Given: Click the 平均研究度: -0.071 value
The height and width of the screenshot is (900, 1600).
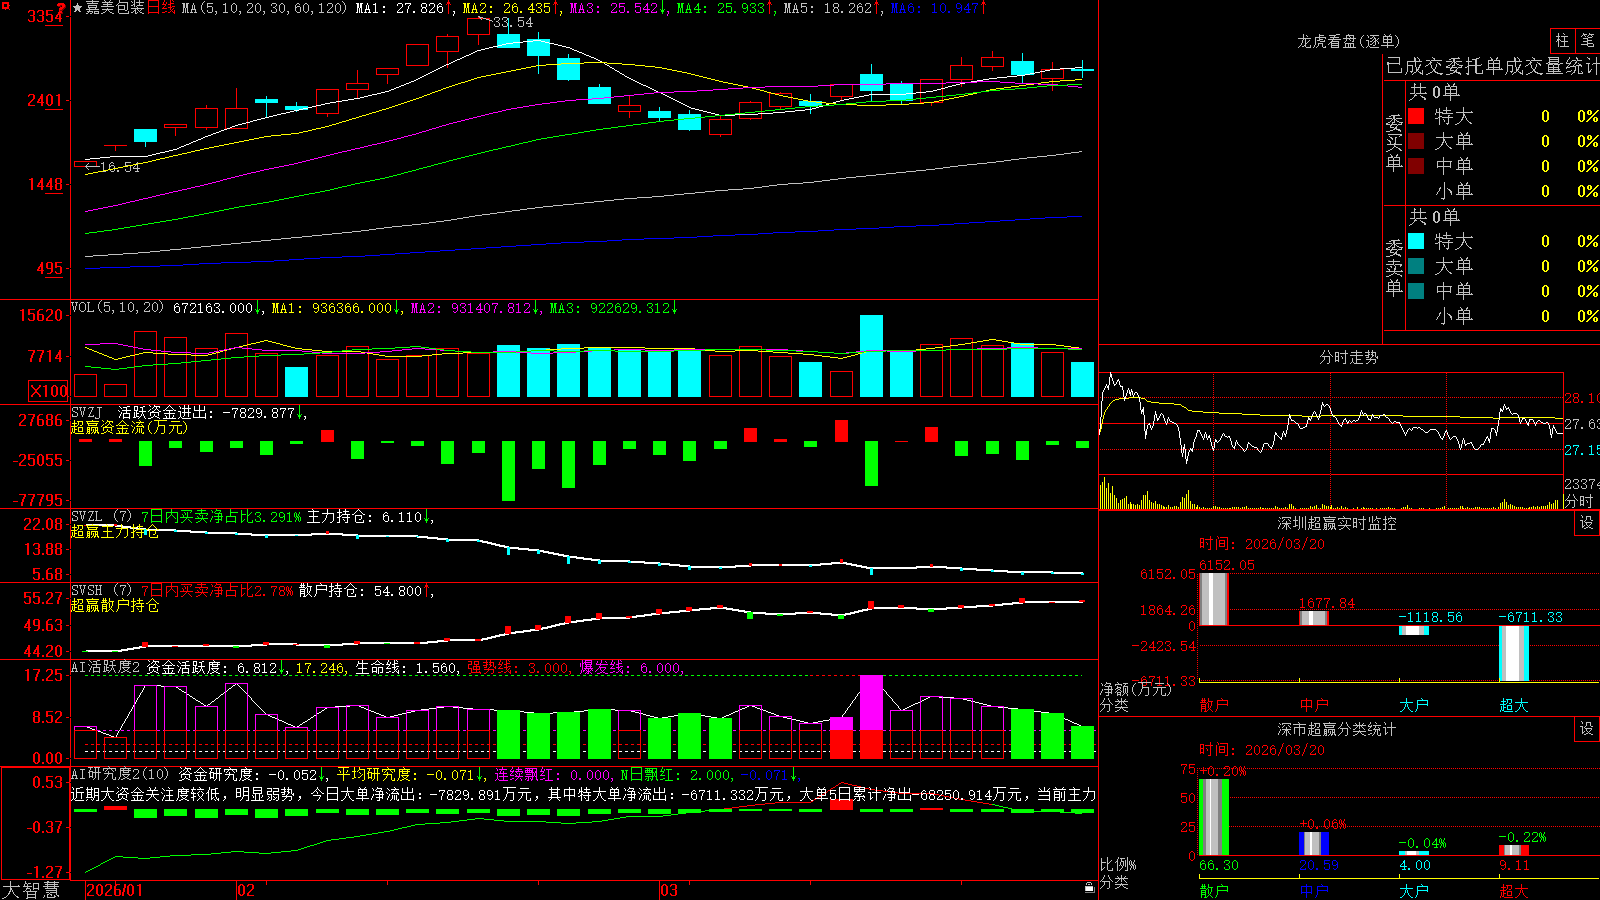Looking at the screenshot, I should click(409, 775).
